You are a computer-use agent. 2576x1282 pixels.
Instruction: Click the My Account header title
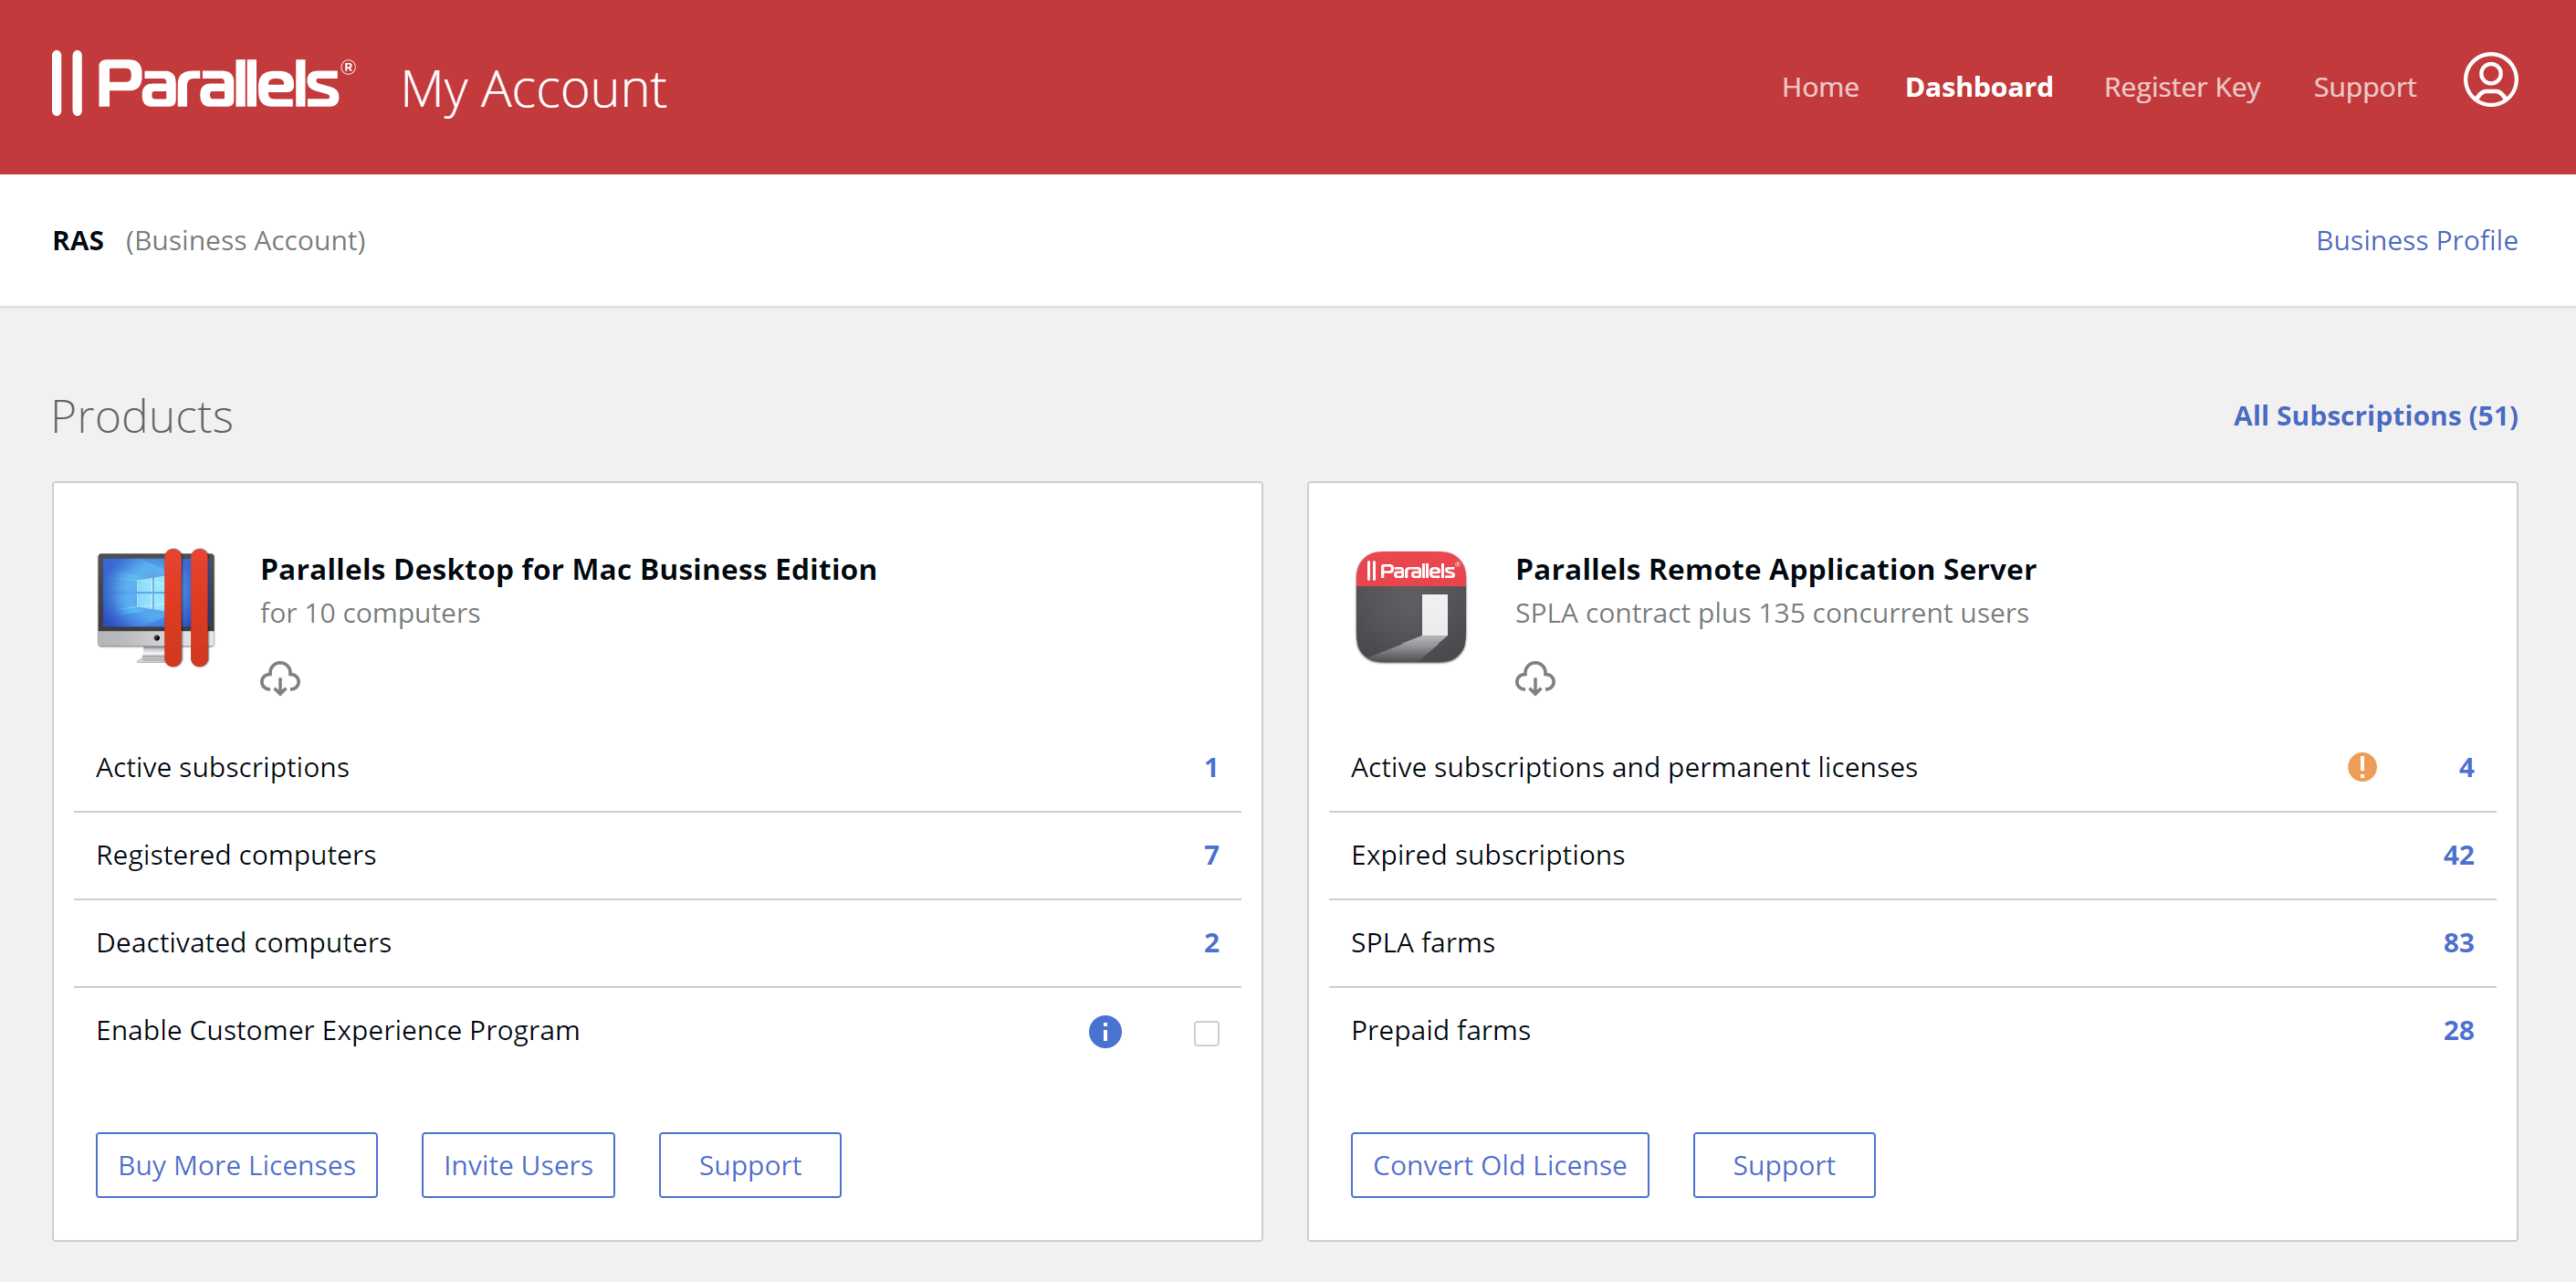point(533,90)
